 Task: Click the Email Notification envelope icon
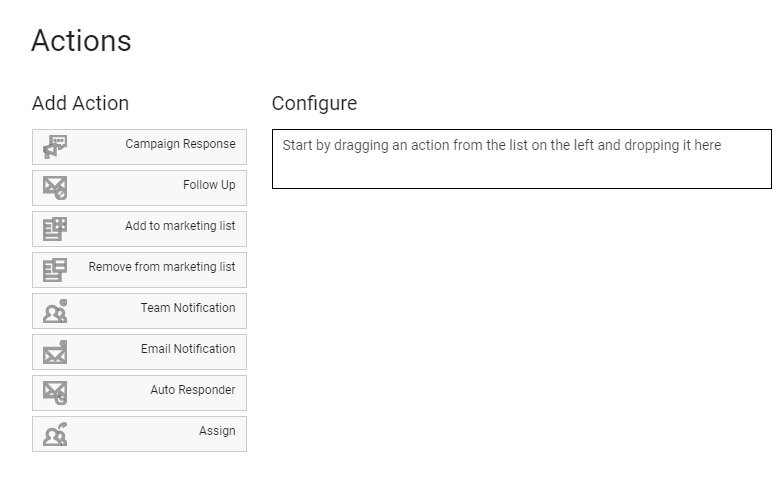click(55, 352)
